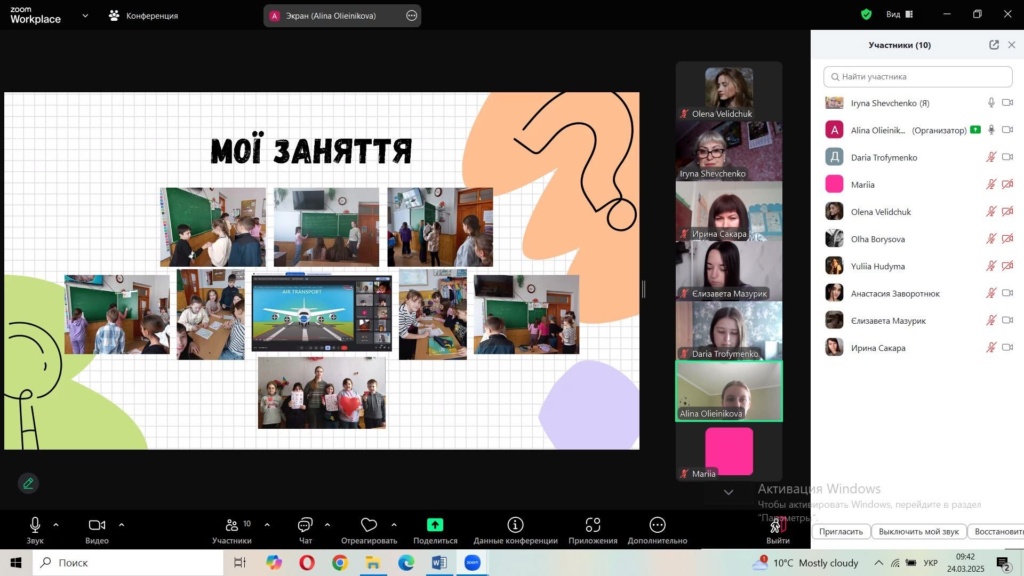The width and height of the screenshot is (1024, 576).
Task: Launch Google Chrome from the taskbar
Action: tap(340, 562)
